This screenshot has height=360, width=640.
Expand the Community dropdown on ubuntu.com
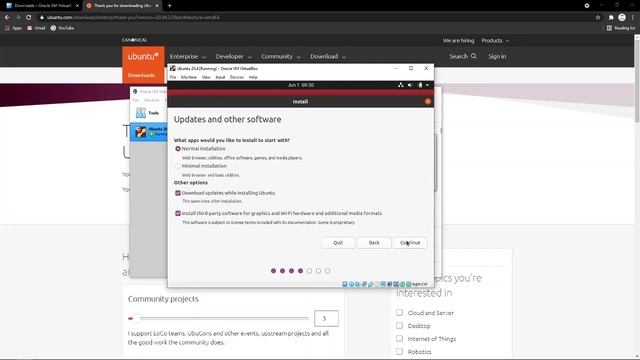tap(281, 56)
